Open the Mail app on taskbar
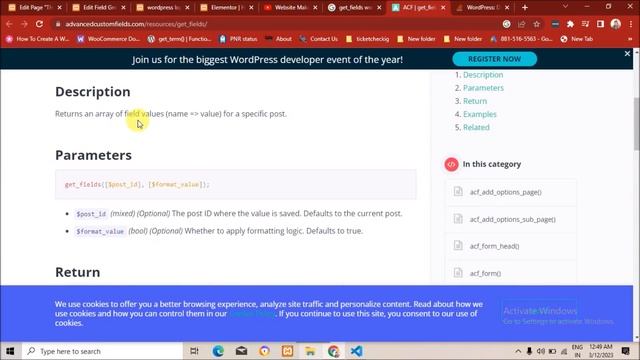Image resolution: width=640 pixels, height=360 pixels. [241, 351]
